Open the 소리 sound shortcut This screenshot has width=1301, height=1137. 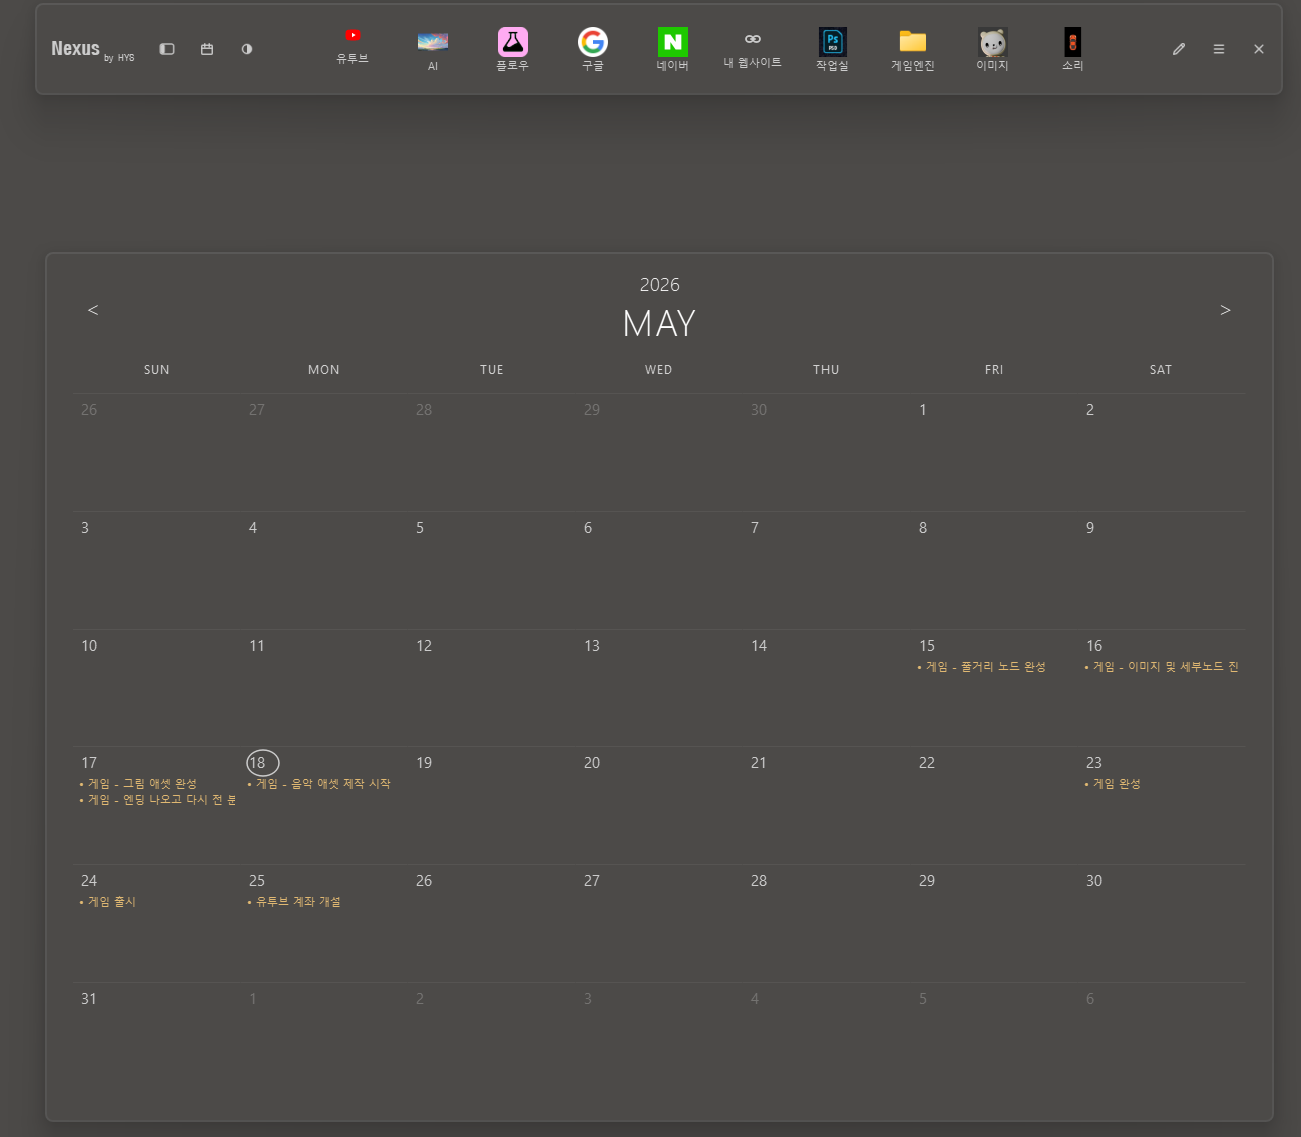(1072, 49)
